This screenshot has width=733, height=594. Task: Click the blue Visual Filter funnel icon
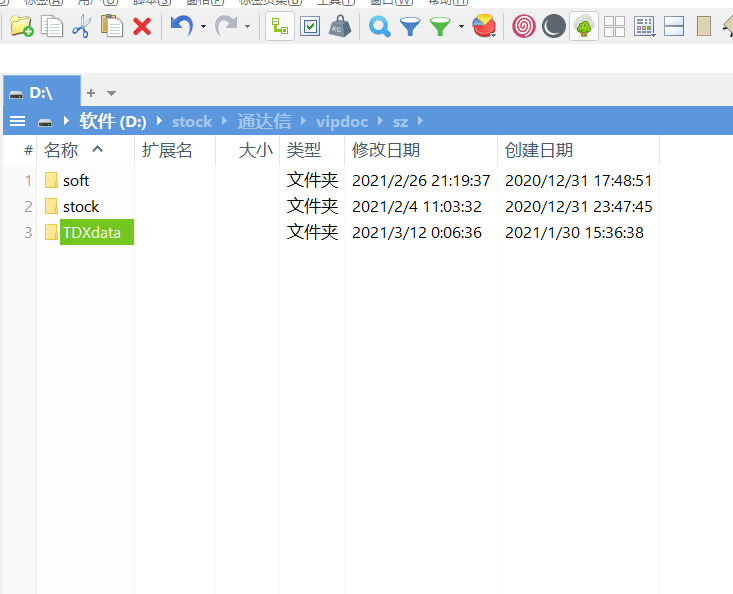410,27
